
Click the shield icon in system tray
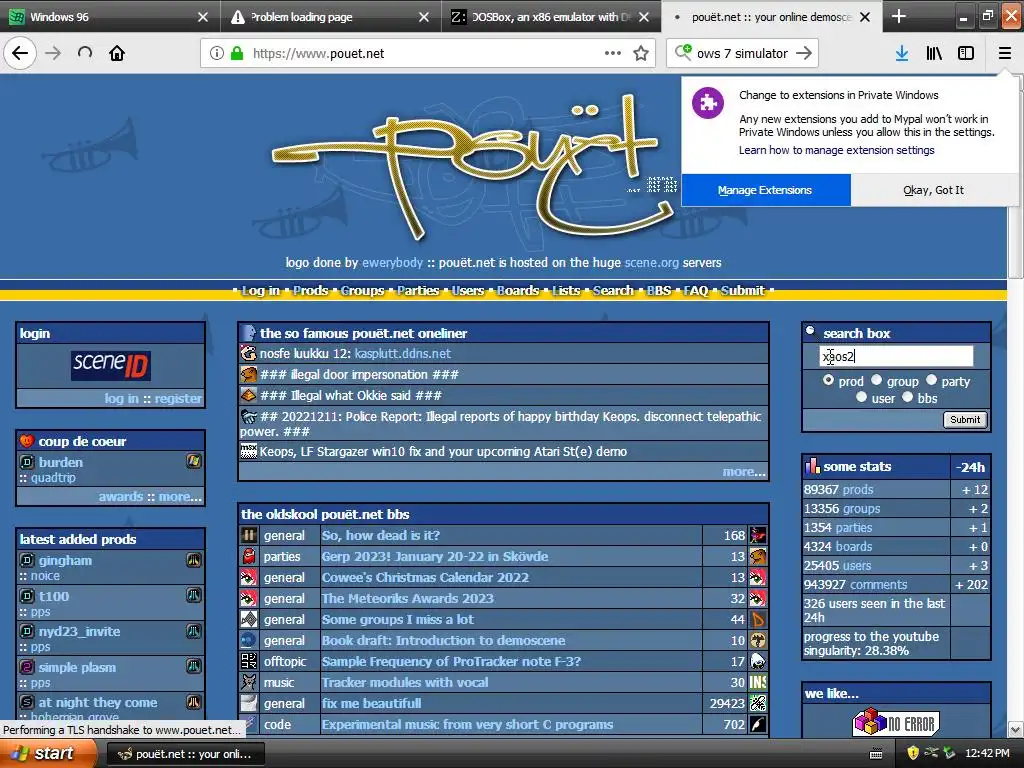(x=913, y=753)
